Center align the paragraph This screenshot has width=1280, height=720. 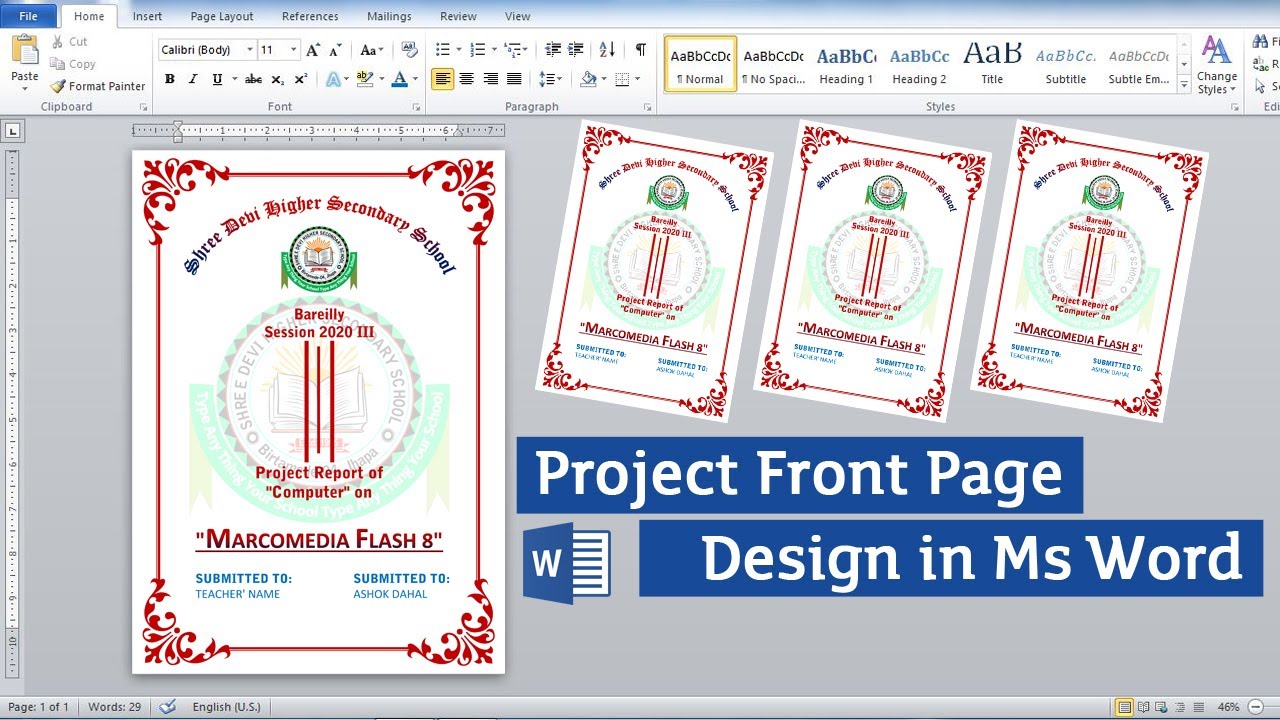pos(467,79)
